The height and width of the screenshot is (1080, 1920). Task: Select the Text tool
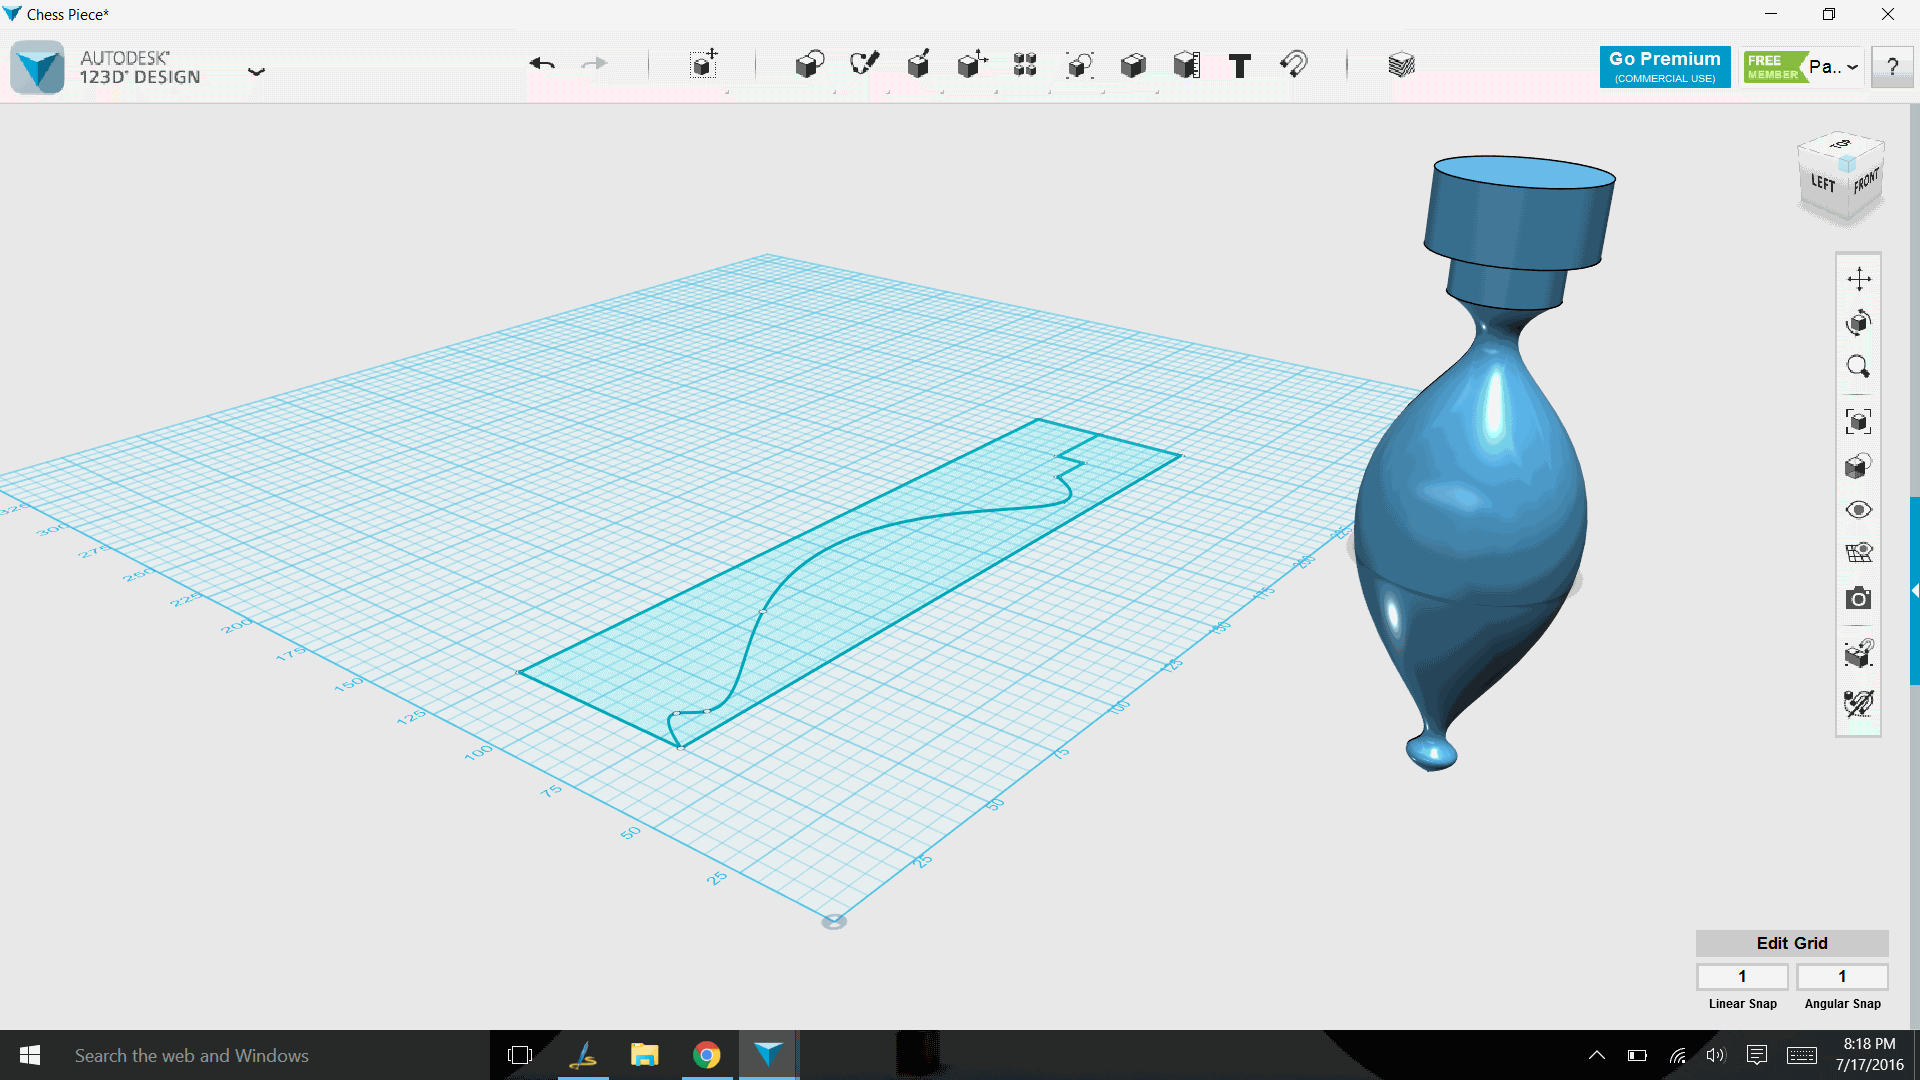click(x=1240, y=64)
